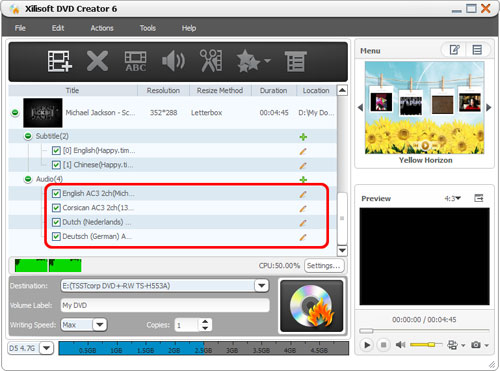
Task: Open chapter list toolbar icon
Action: (296, 61)
